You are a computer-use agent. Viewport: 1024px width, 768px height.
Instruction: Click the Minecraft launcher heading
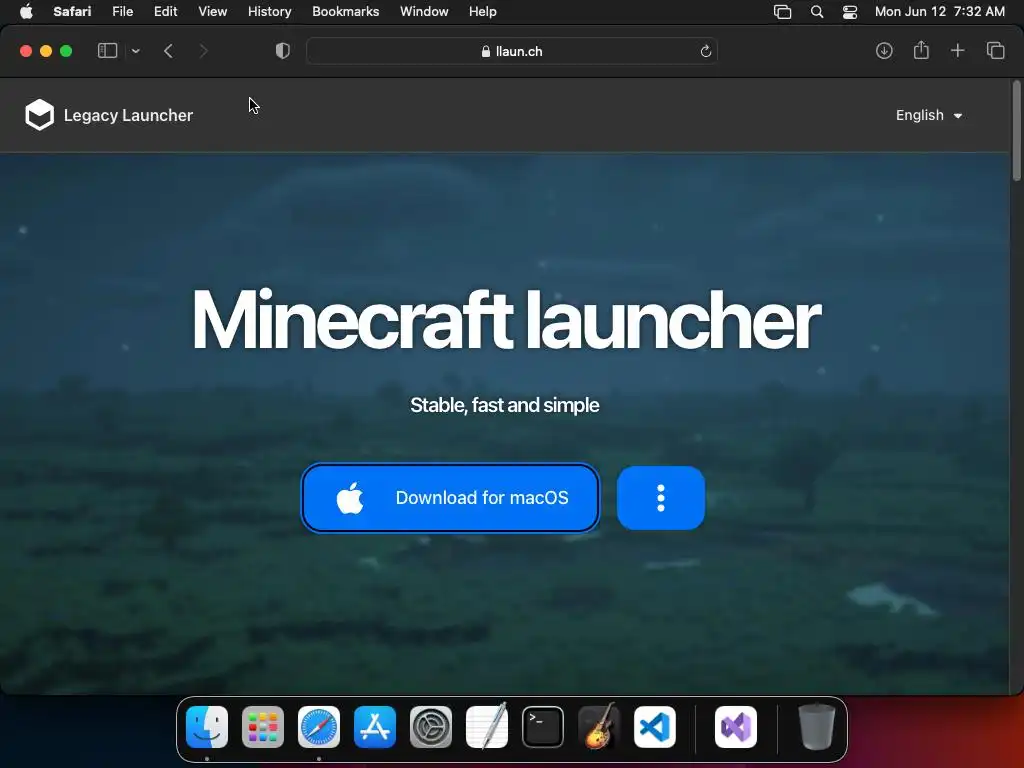click(505, 321)
